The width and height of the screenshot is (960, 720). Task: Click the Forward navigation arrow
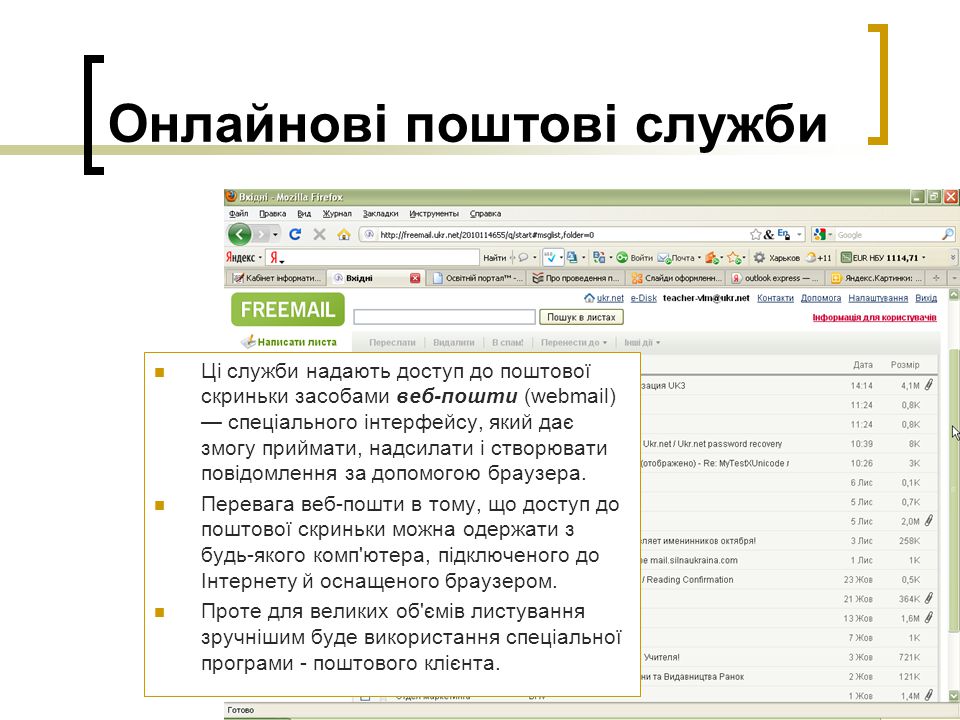coord(261,234)
